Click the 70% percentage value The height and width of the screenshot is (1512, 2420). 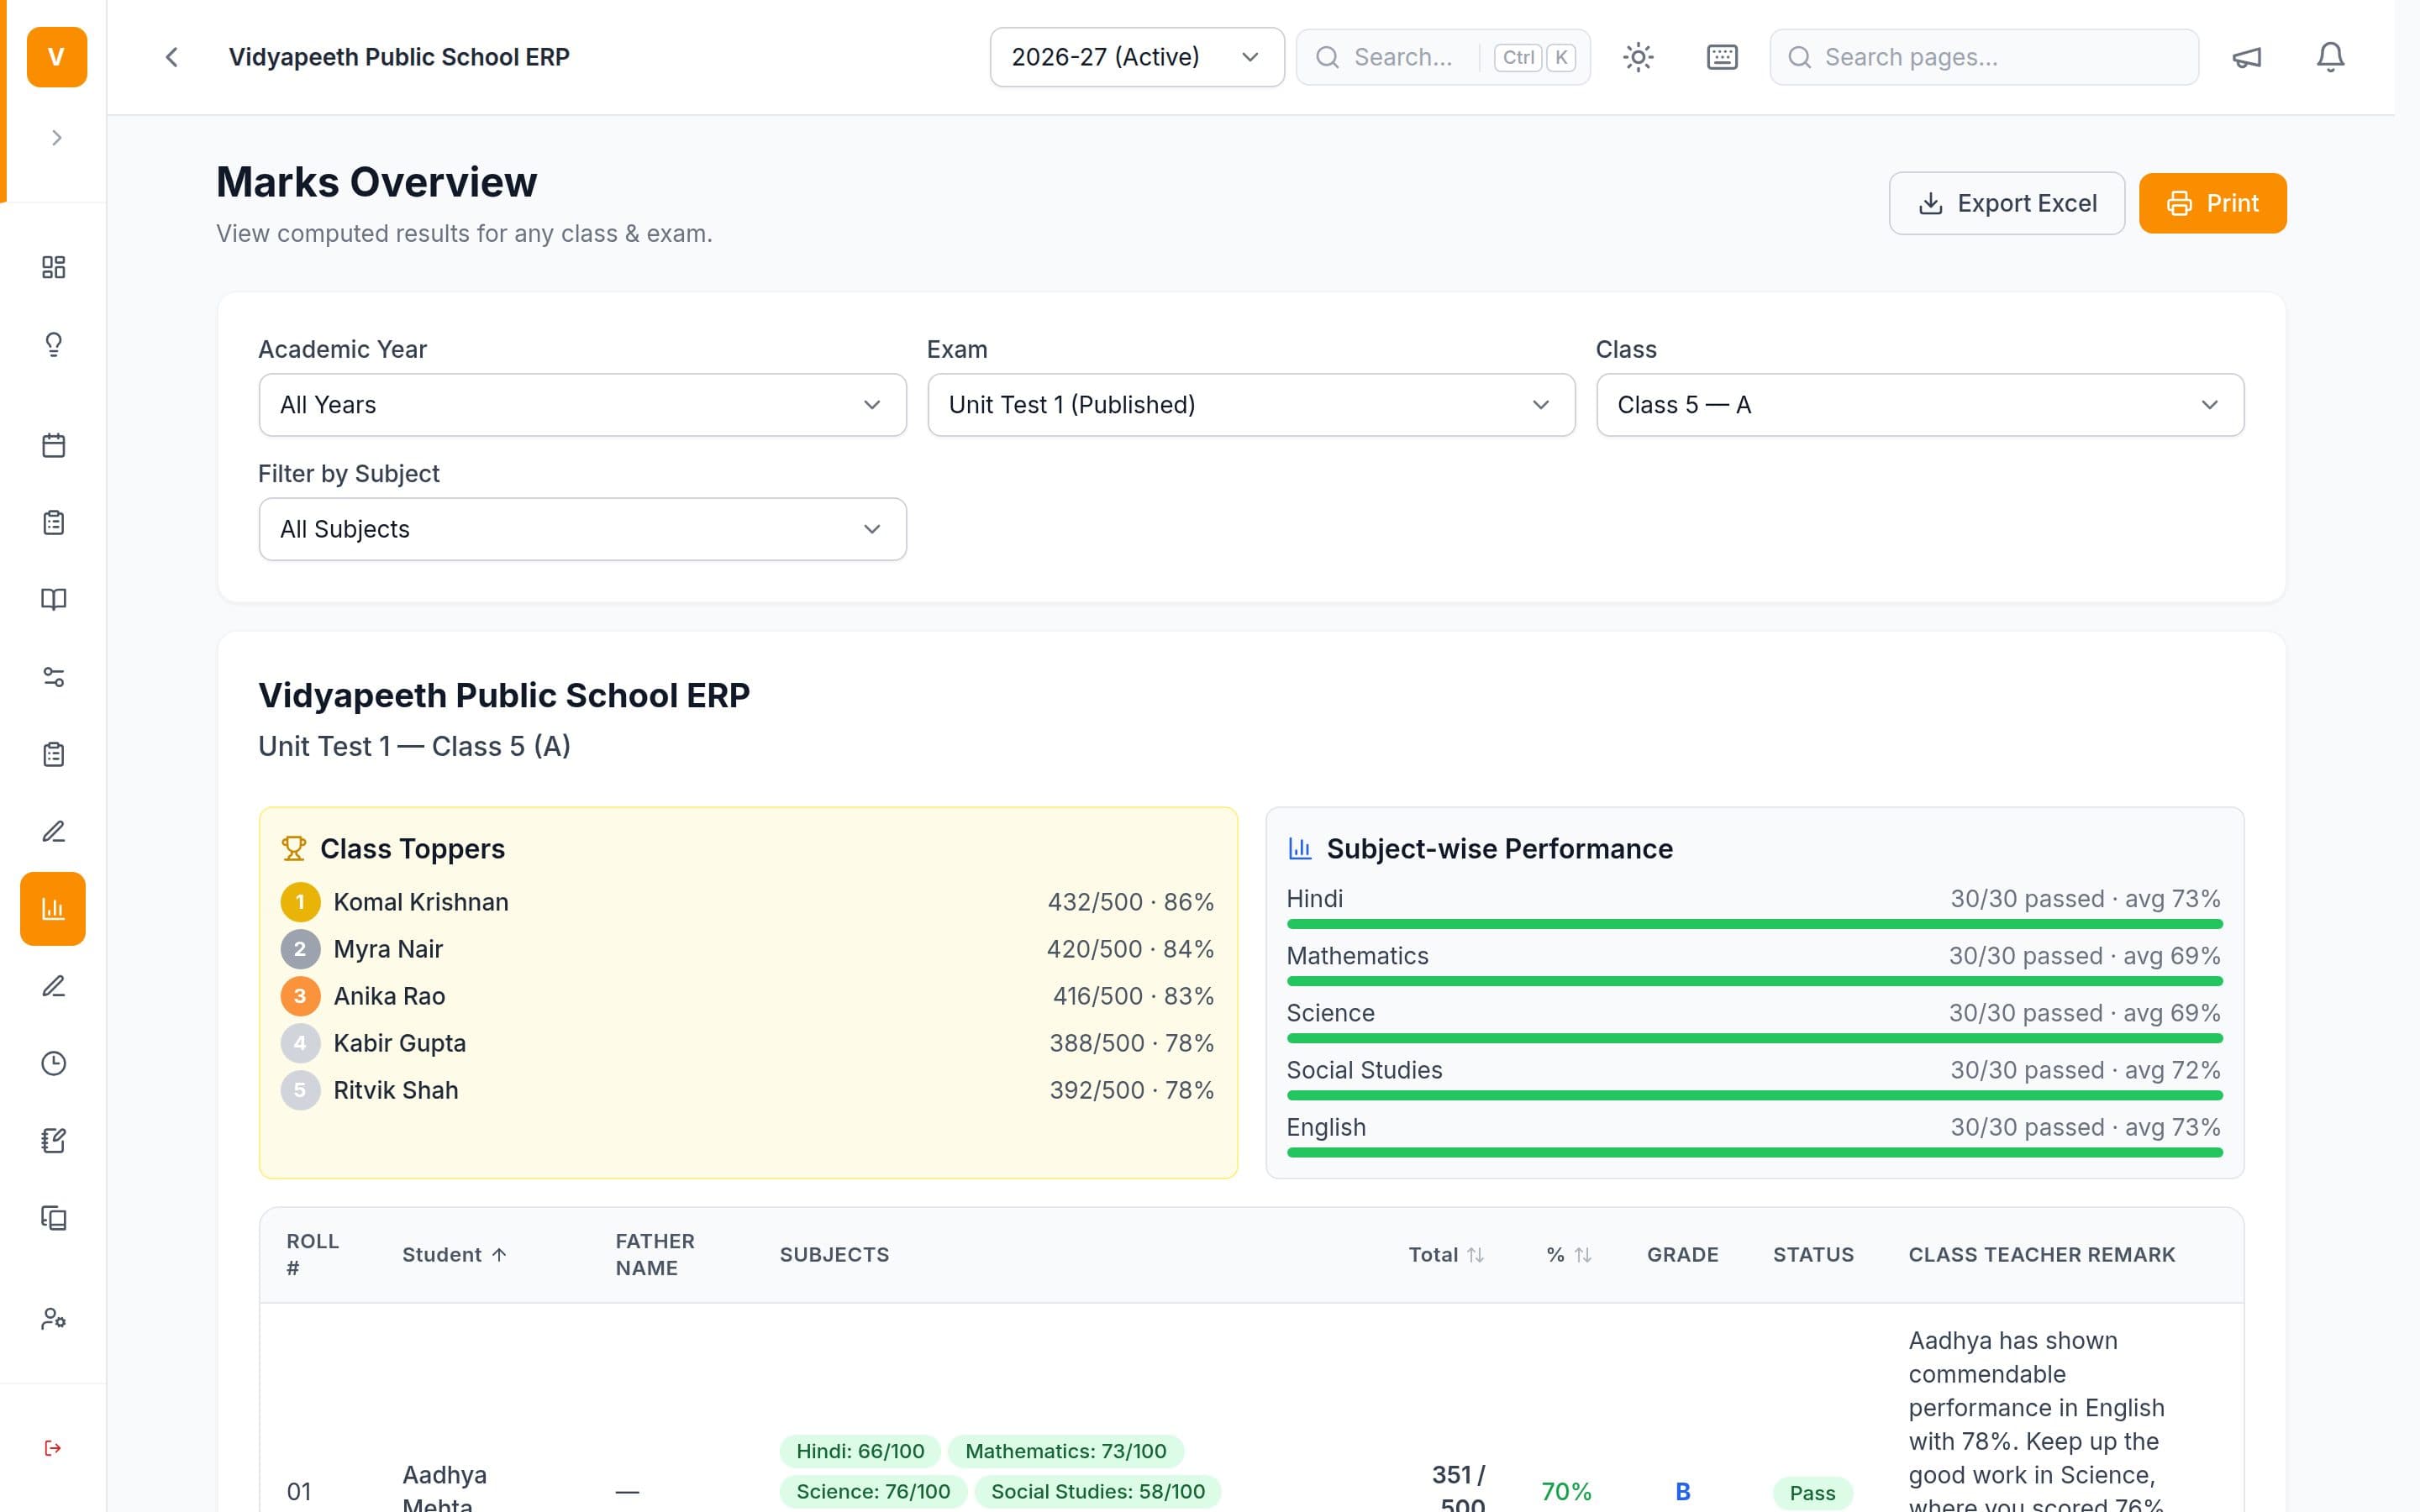tap(1566, 1492)
